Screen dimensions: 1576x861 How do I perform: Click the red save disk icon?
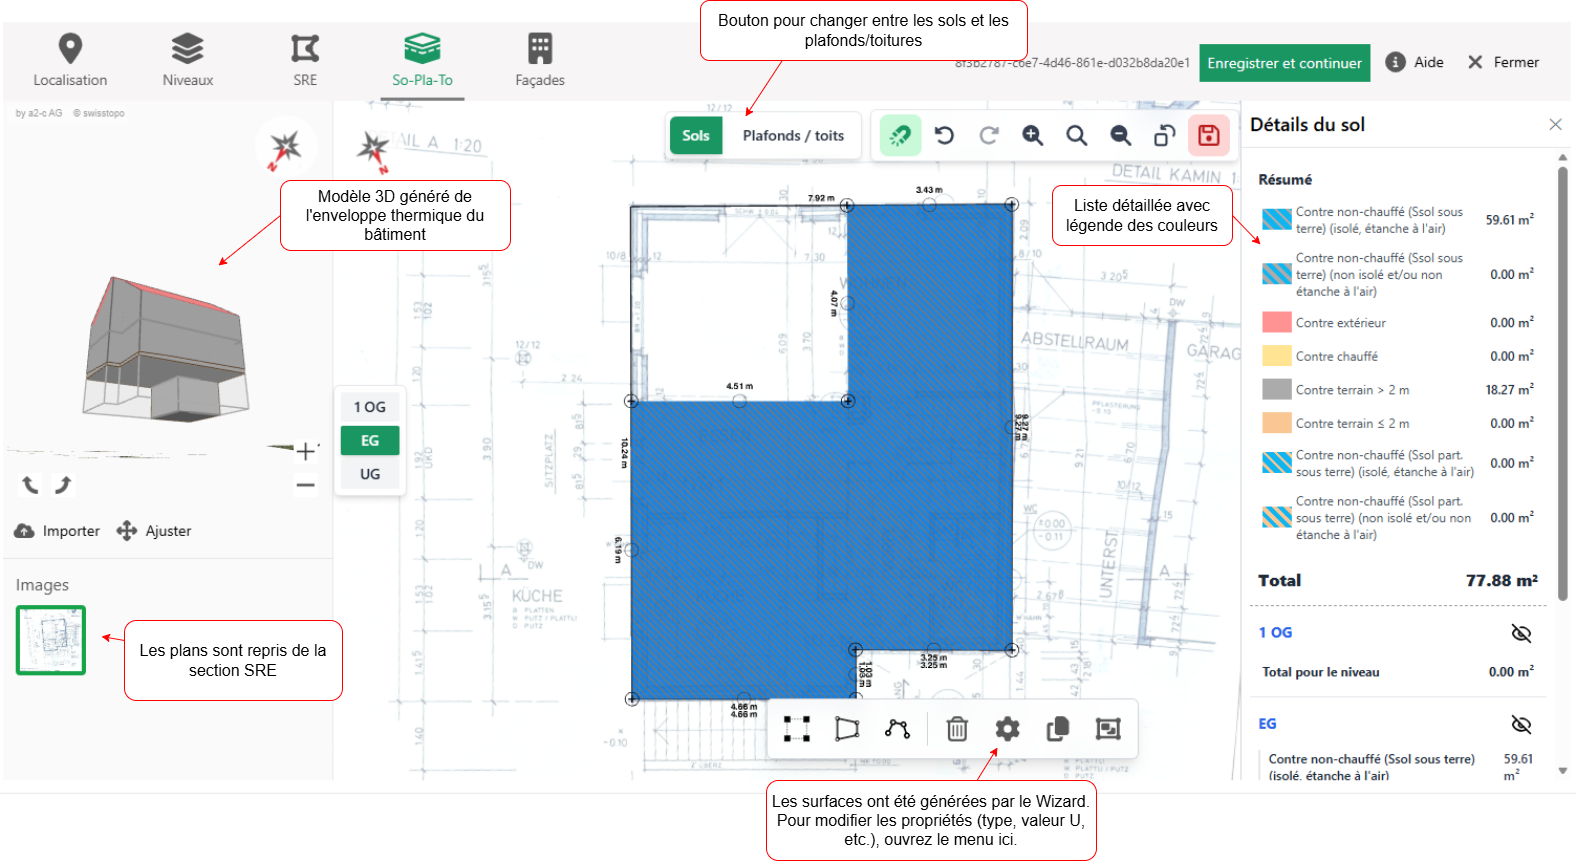pos(1209,135)
